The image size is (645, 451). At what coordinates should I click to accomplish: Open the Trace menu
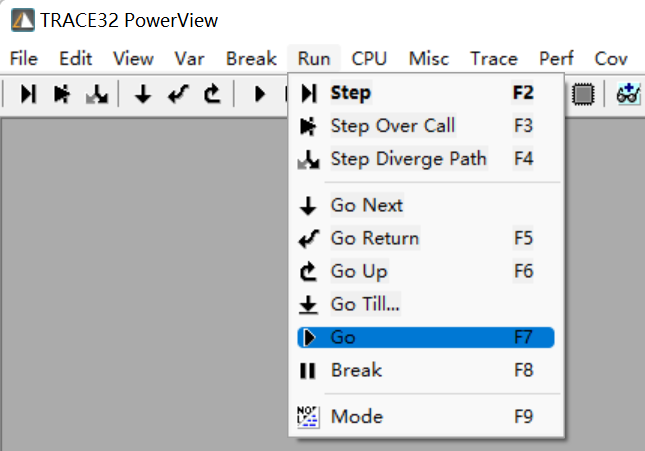coord(494,59)
